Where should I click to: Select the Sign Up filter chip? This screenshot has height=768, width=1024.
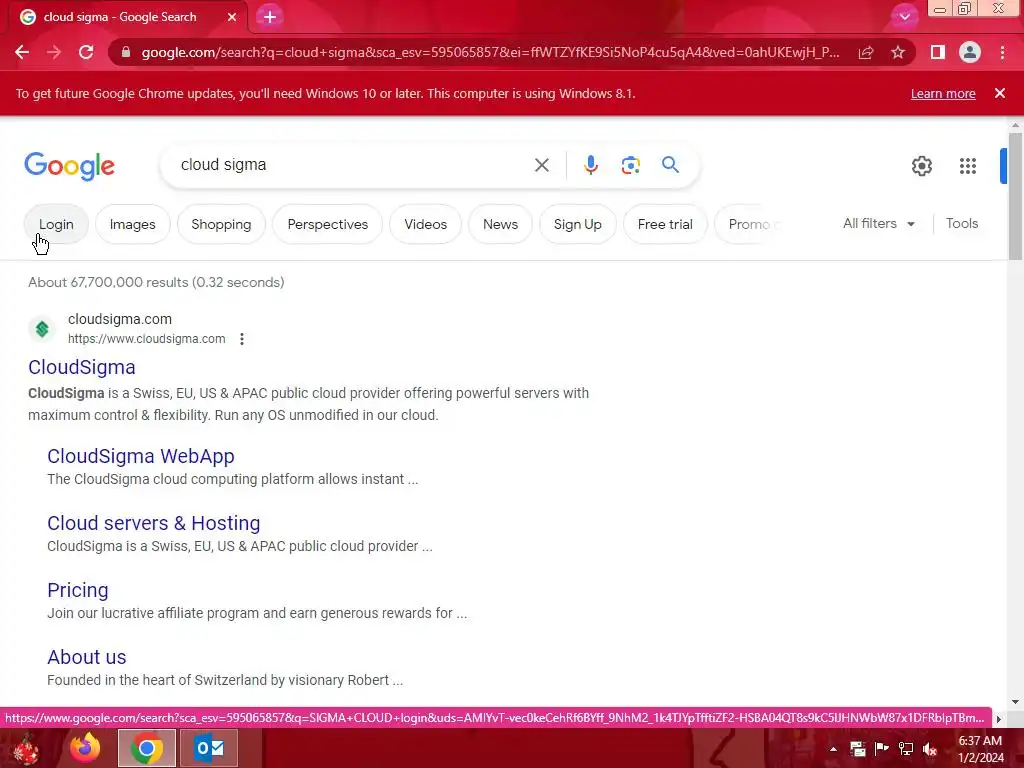click(578, 224)
